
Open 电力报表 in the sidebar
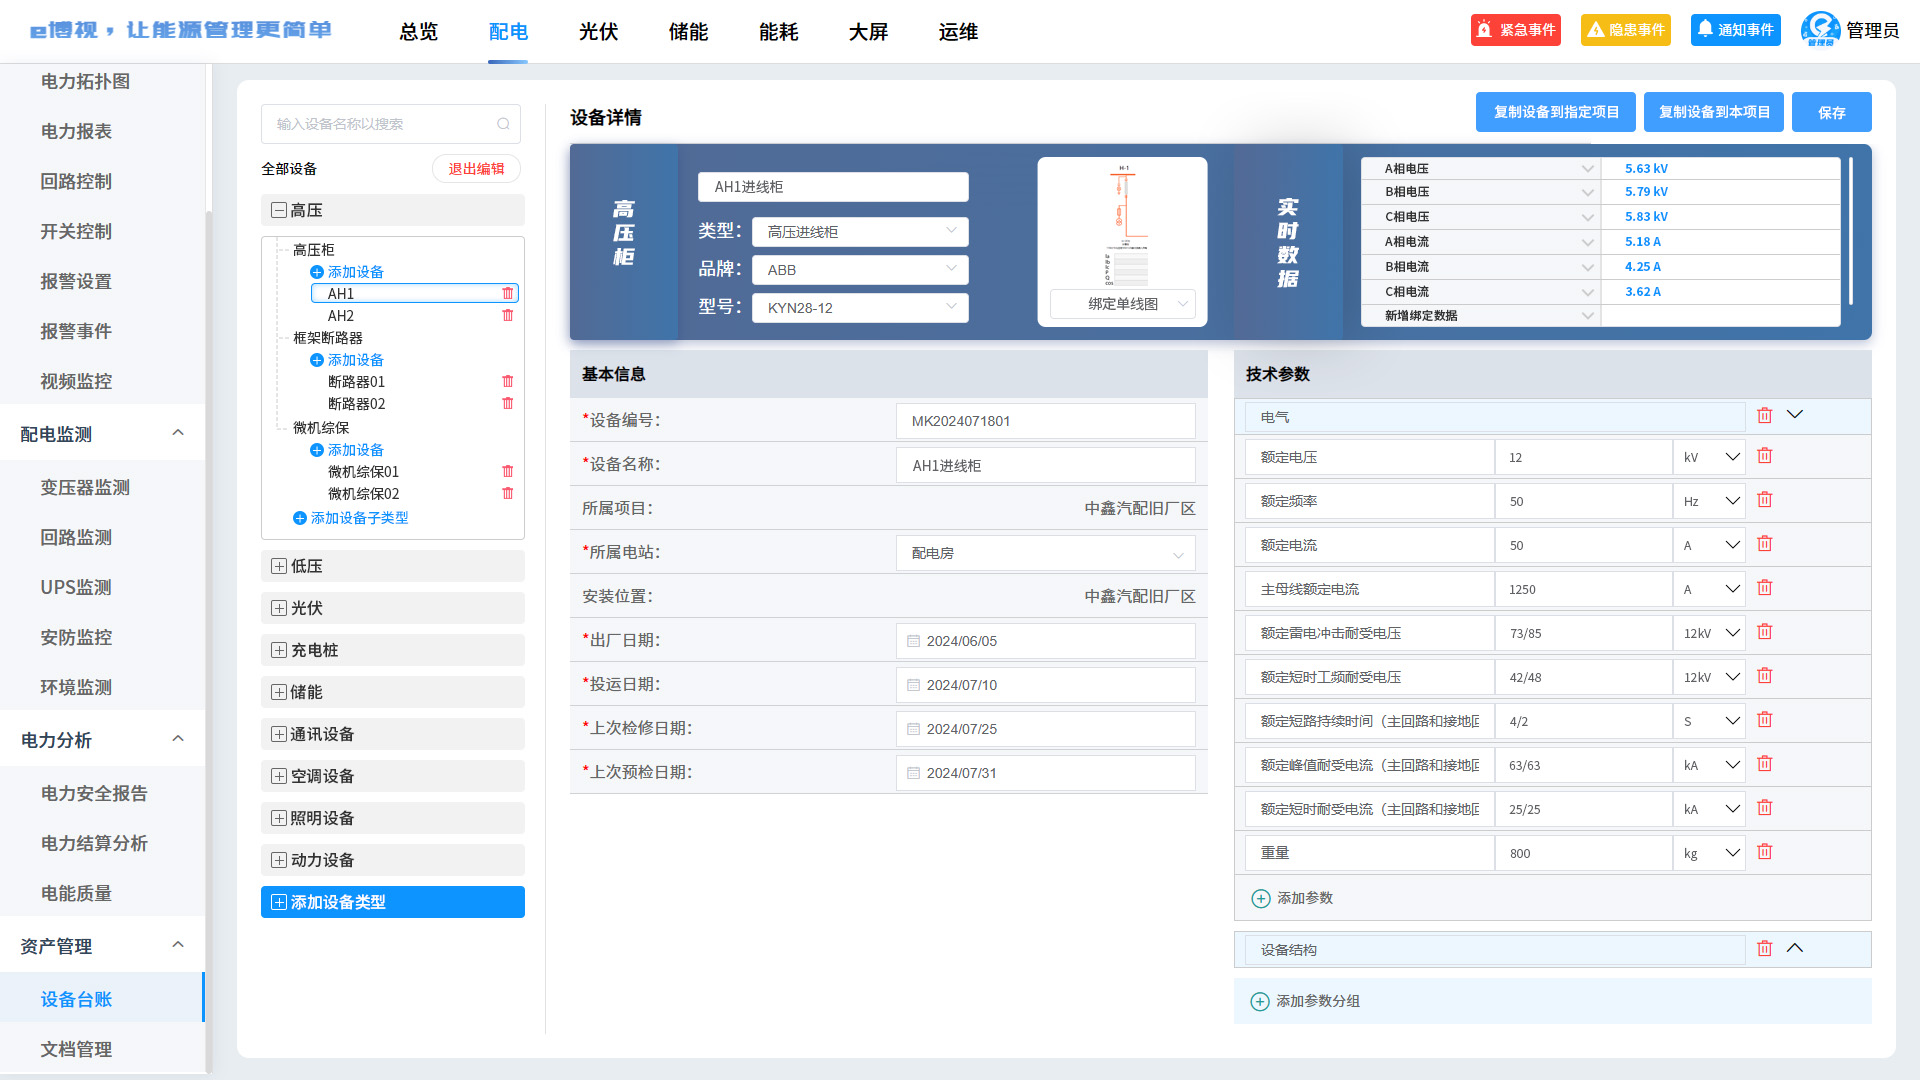click(76, 132)
